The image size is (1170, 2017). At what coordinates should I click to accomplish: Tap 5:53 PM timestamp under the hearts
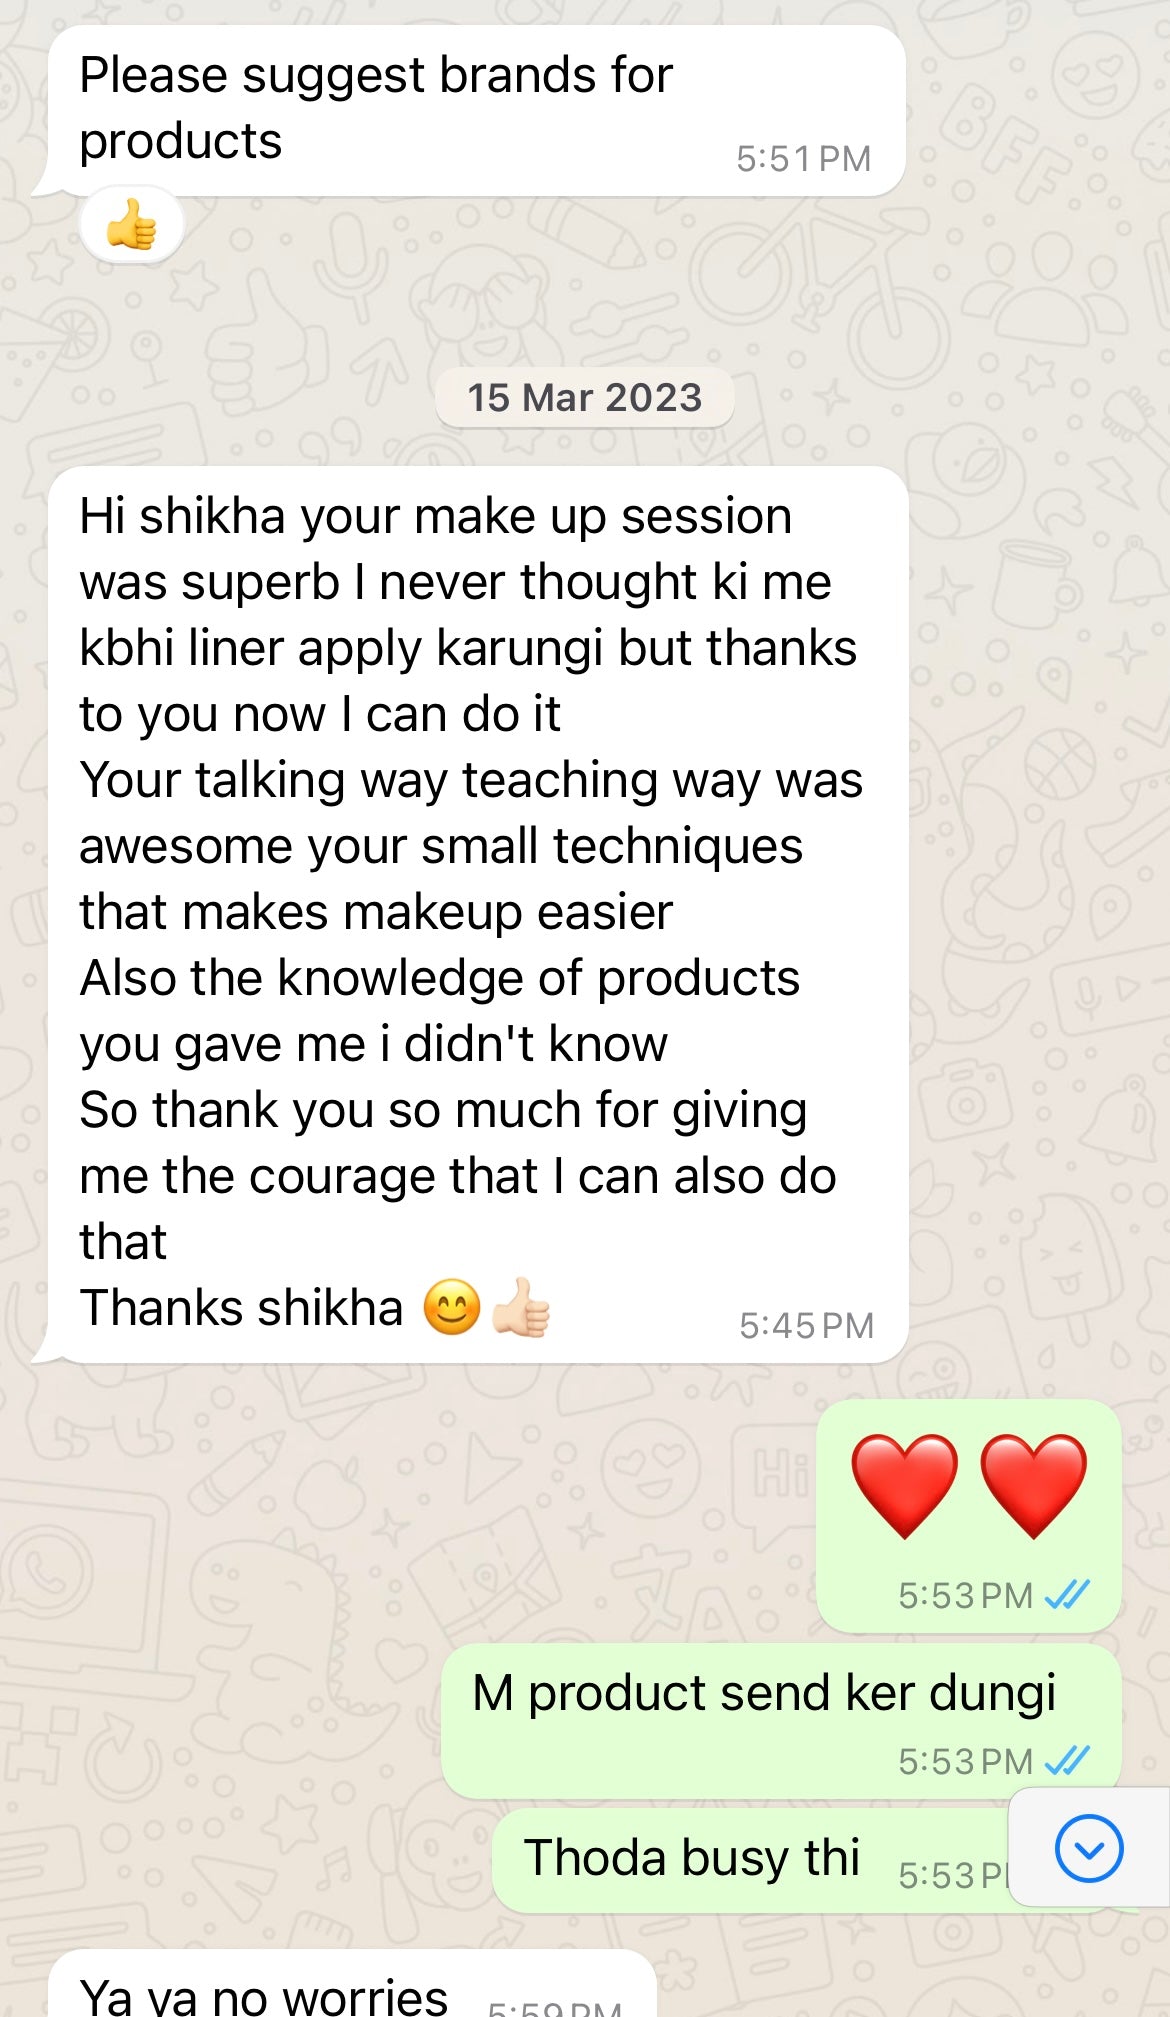965,1595
